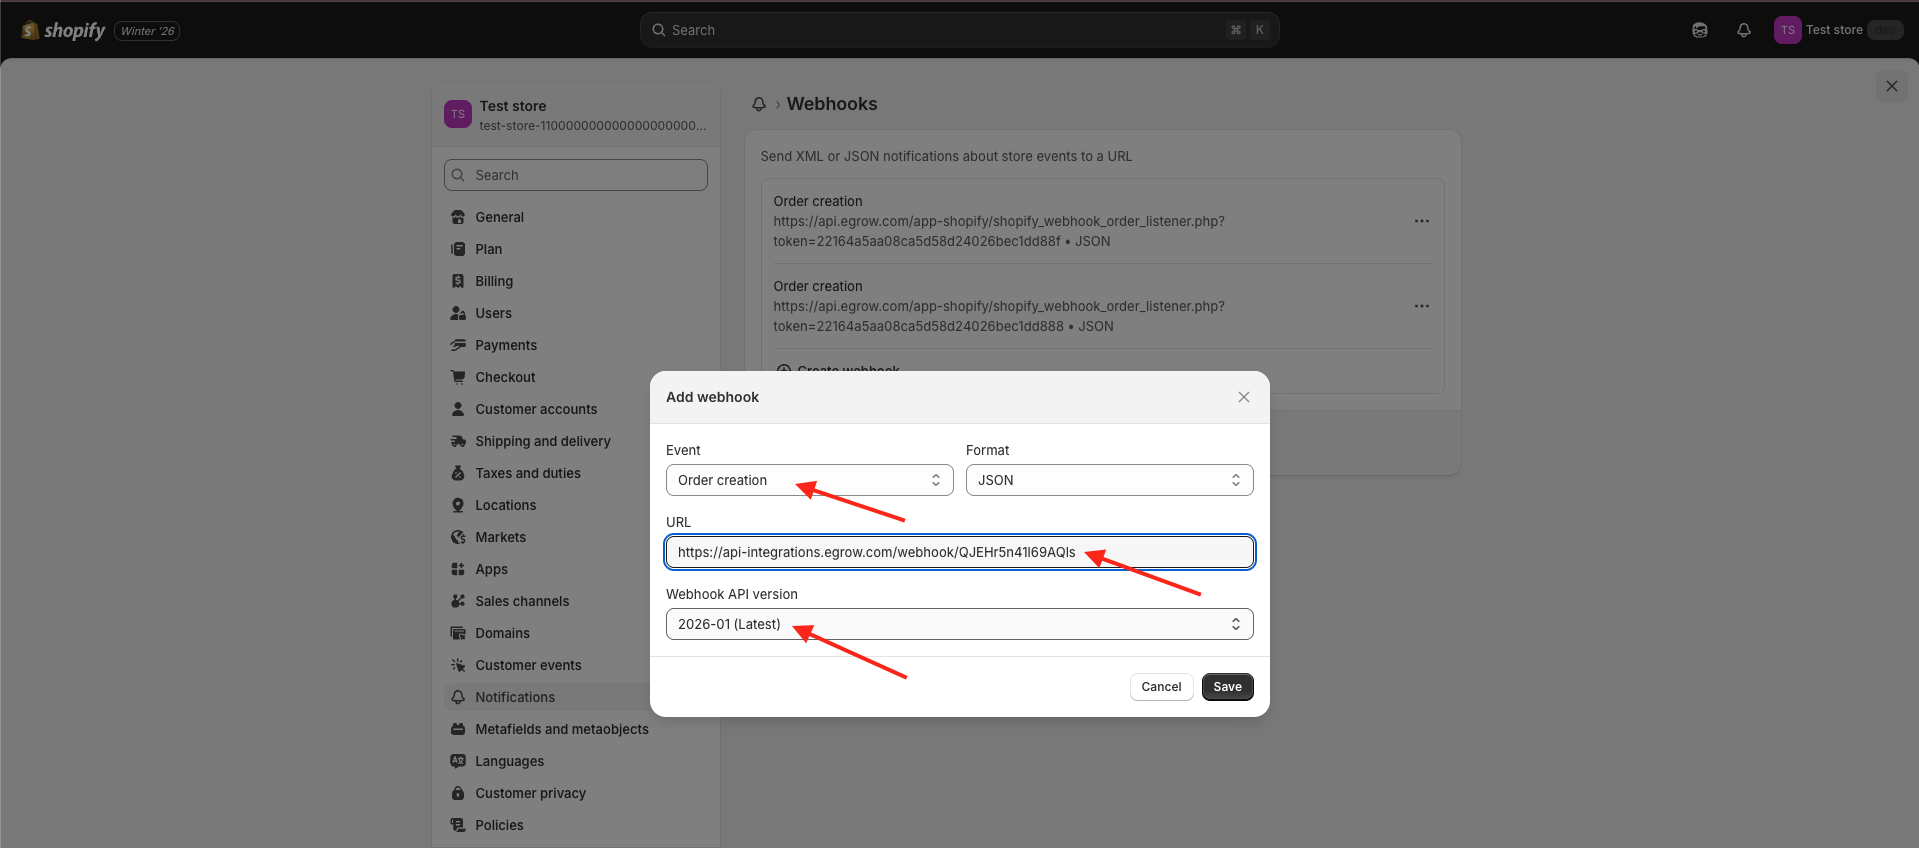
Task: Click the Billing icon in the settings sidebar
Action: pyautogui.click(x=458, y=281)
